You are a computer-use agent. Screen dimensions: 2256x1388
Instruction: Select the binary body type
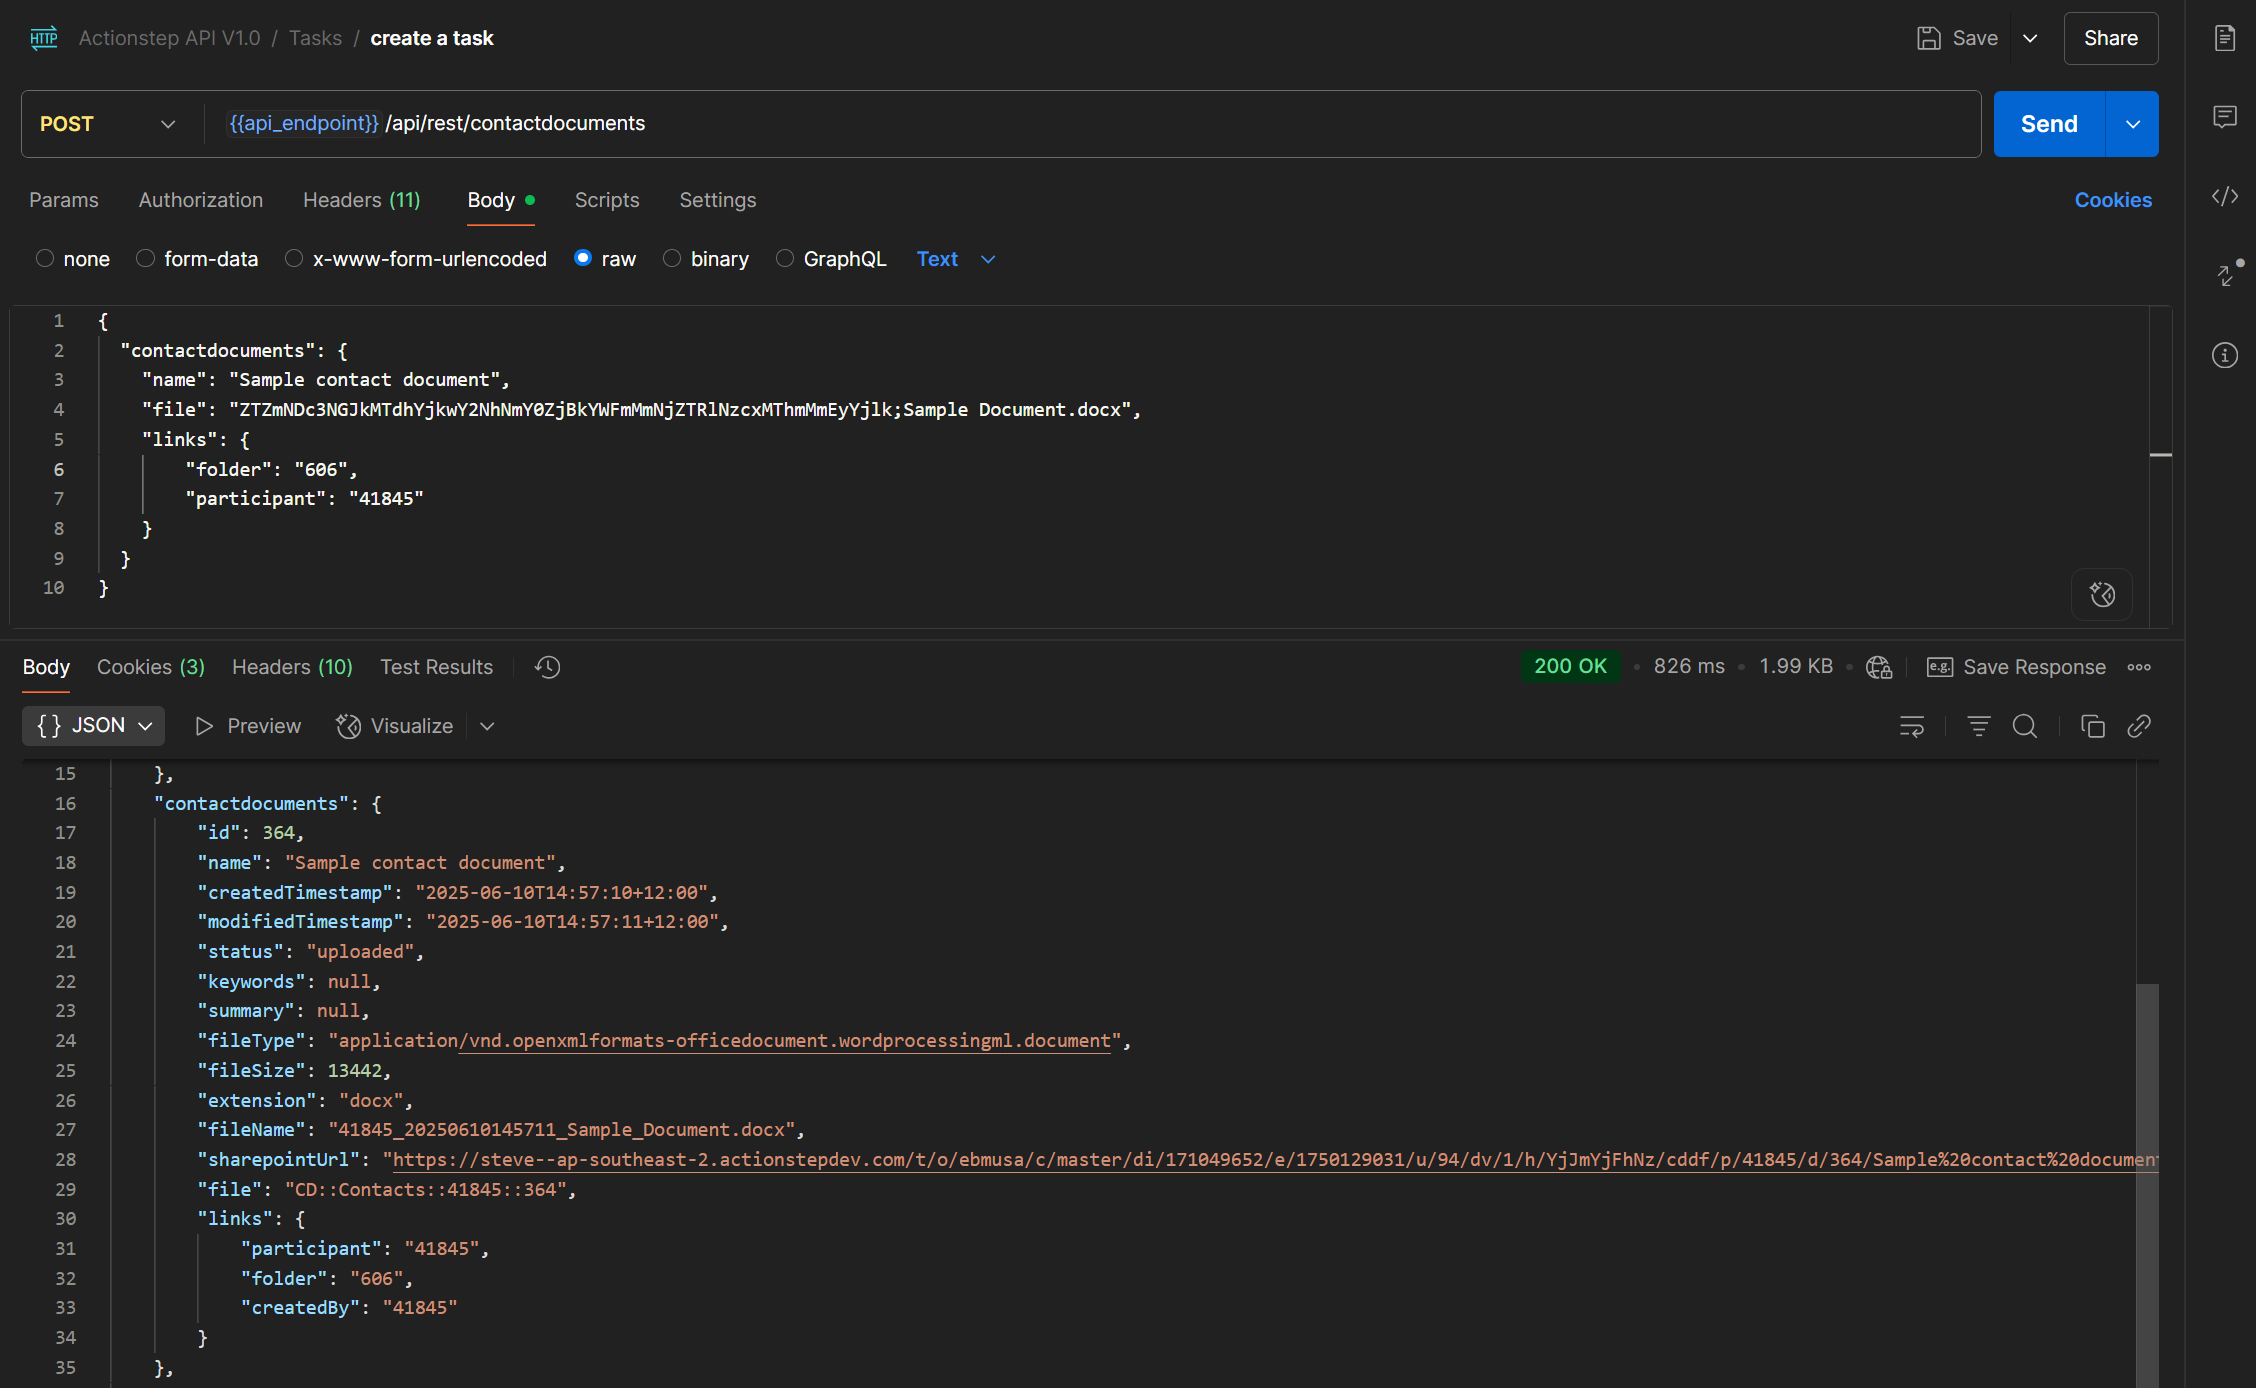point(672,258)
